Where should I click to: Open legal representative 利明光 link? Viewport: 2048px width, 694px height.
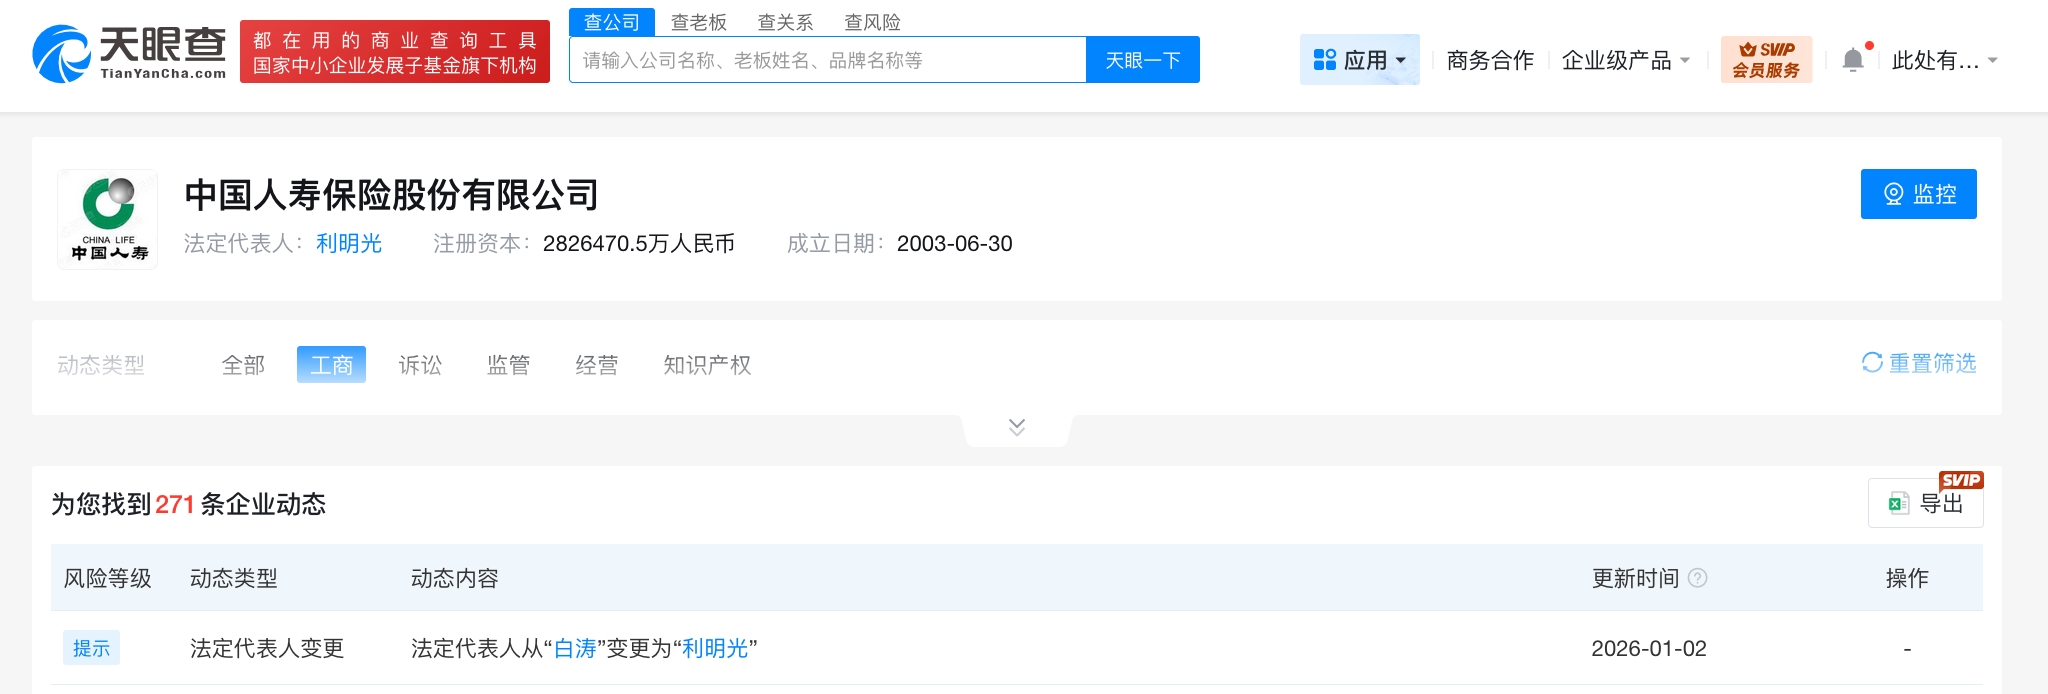[x=349, y=244]
